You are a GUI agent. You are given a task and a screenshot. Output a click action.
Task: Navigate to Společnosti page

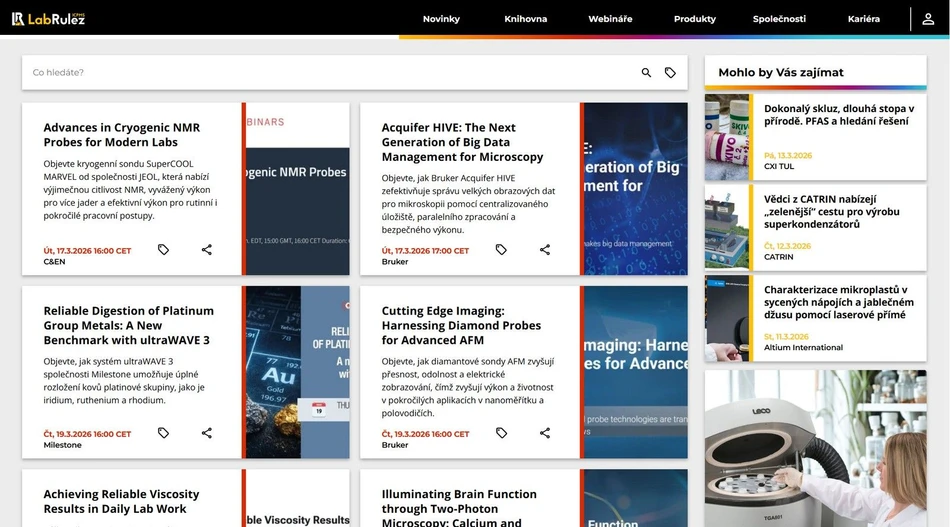click(779, 19)
